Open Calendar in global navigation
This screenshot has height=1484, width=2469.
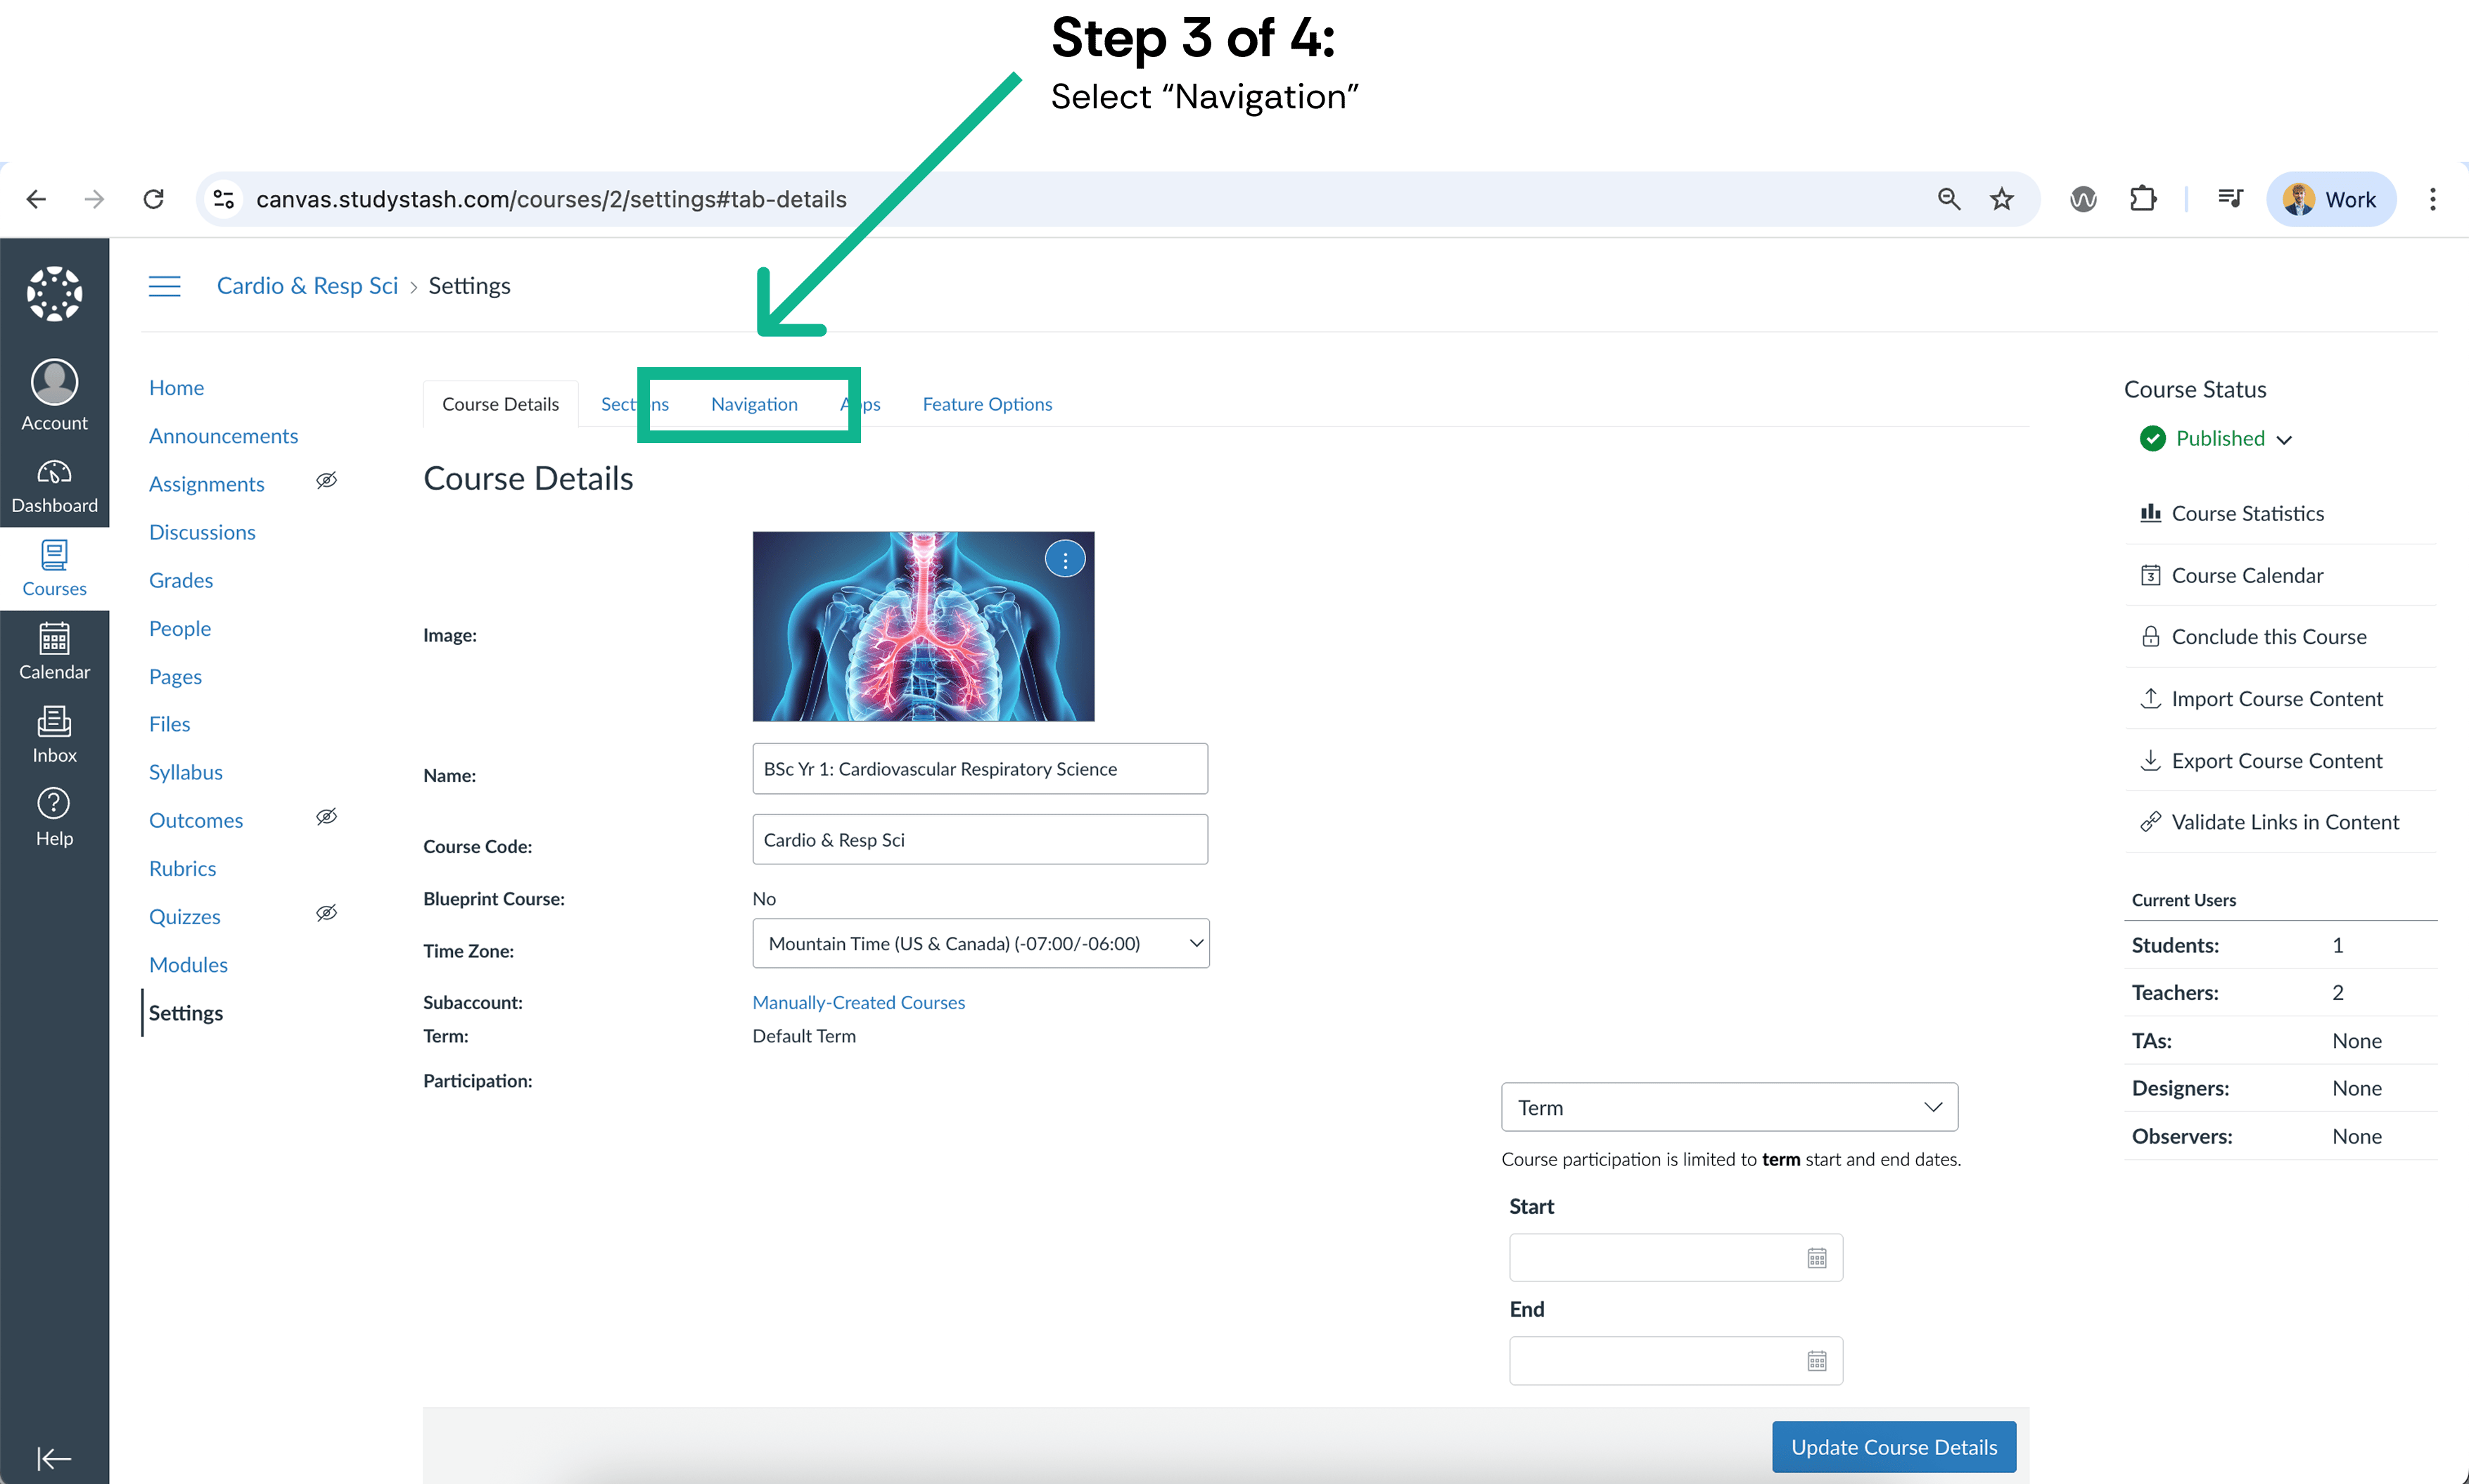click(x=54, y=652)
